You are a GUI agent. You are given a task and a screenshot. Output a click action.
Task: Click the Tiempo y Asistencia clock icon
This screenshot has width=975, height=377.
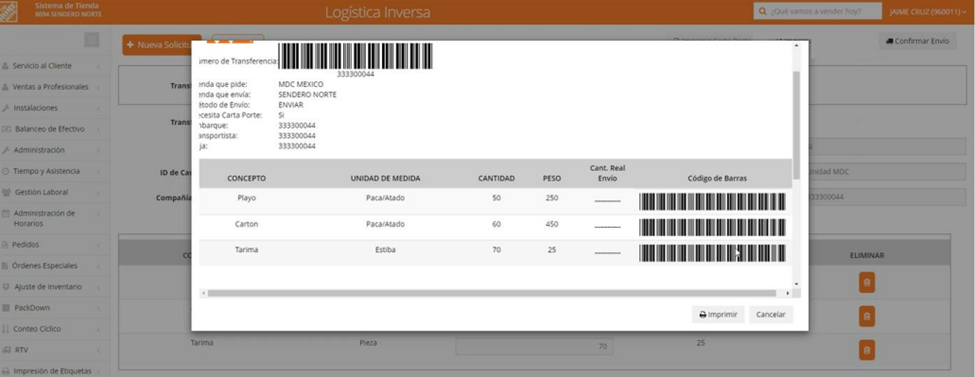6,171
